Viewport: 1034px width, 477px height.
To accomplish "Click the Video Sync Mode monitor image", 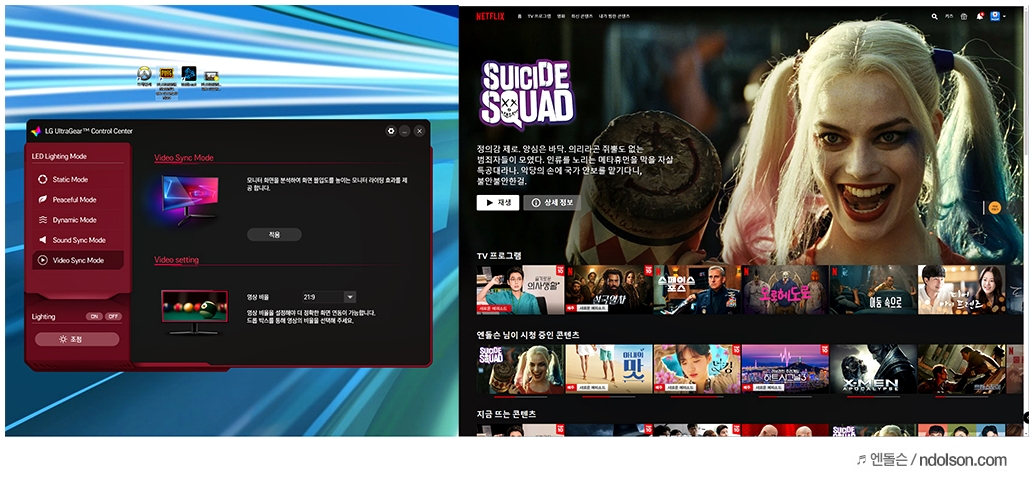I will pos(191,200).
